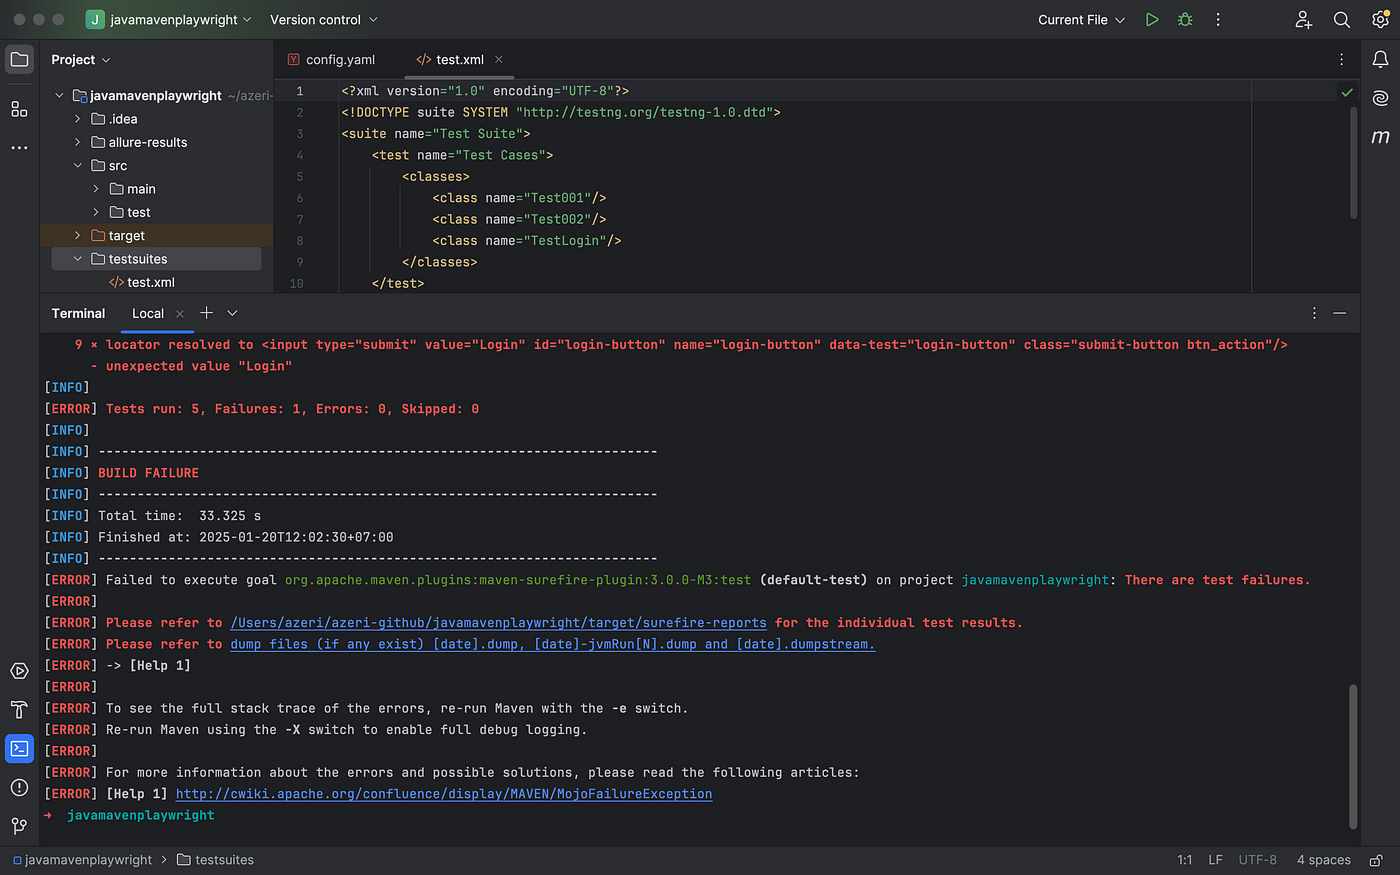Select test.xml file in project tree
1400x875 pixels.
141,282
